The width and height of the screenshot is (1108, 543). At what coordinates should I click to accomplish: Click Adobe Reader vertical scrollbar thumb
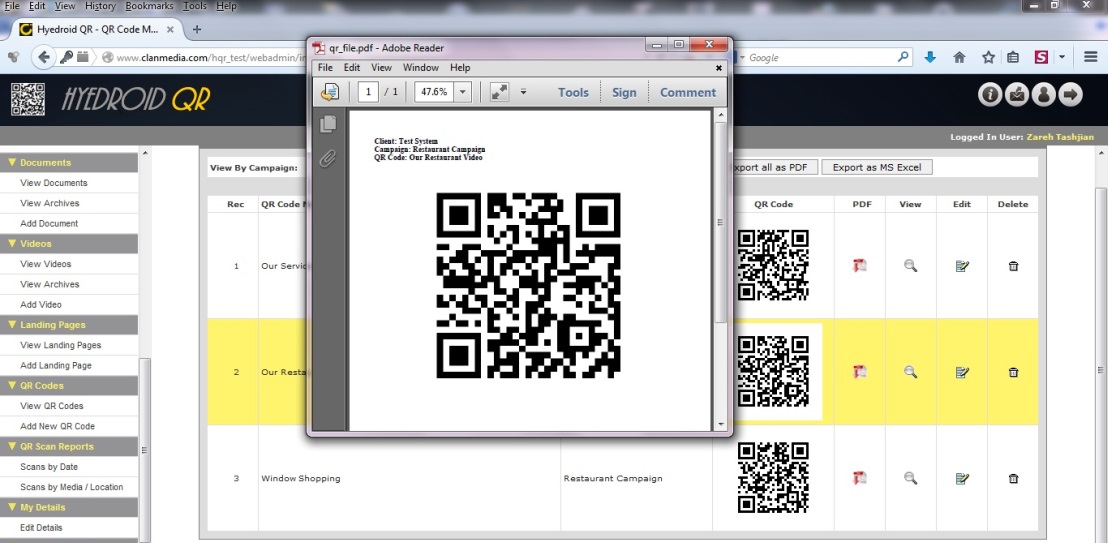[721, 223]
